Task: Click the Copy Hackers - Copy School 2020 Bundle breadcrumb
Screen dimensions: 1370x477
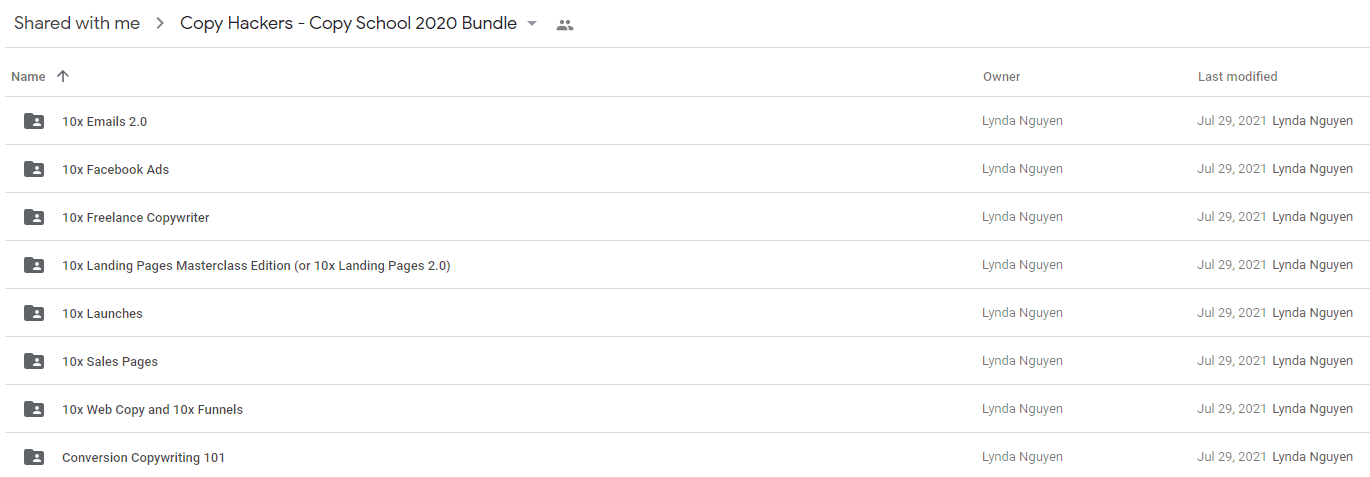Action: point(348,24)
